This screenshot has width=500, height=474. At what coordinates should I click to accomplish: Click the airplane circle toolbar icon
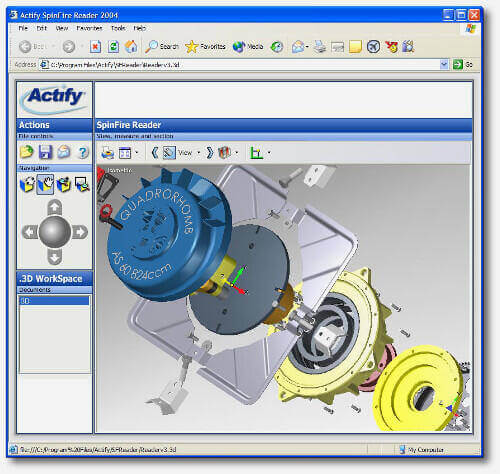(373, 47)
